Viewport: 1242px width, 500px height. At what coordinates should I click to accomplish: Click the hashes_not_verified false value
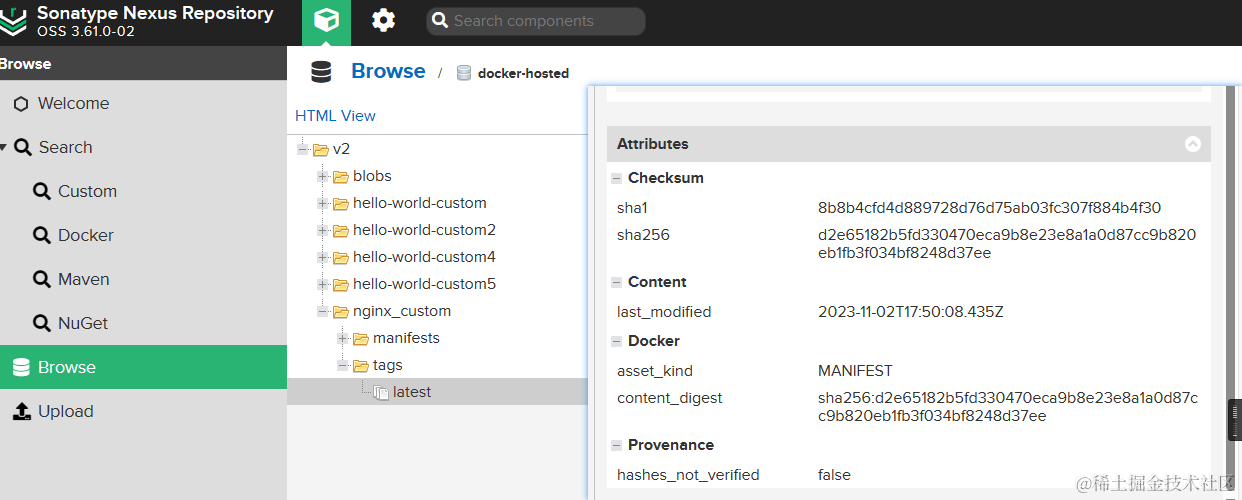(834, 476)
